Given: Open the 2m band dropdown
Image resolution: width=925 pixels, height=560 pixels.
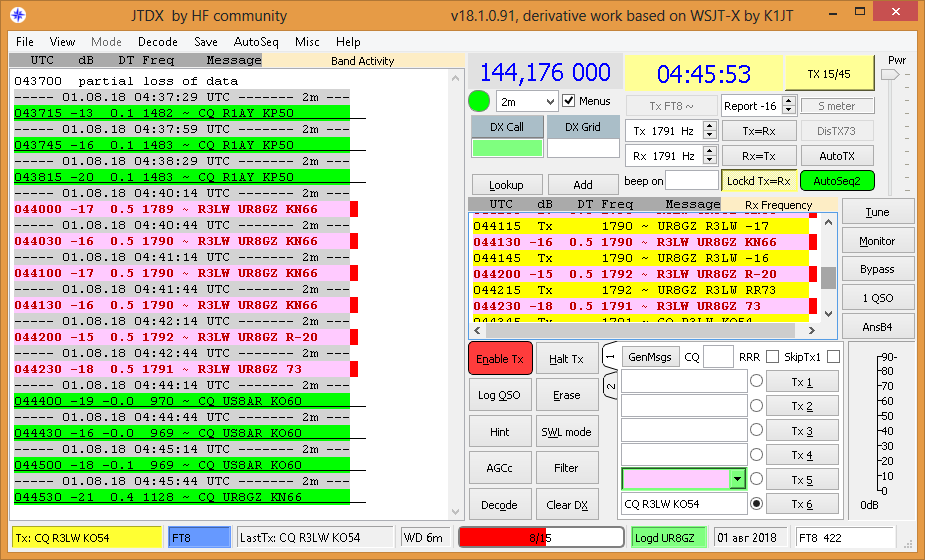Looking at the screenshot, I should (527, 102).
